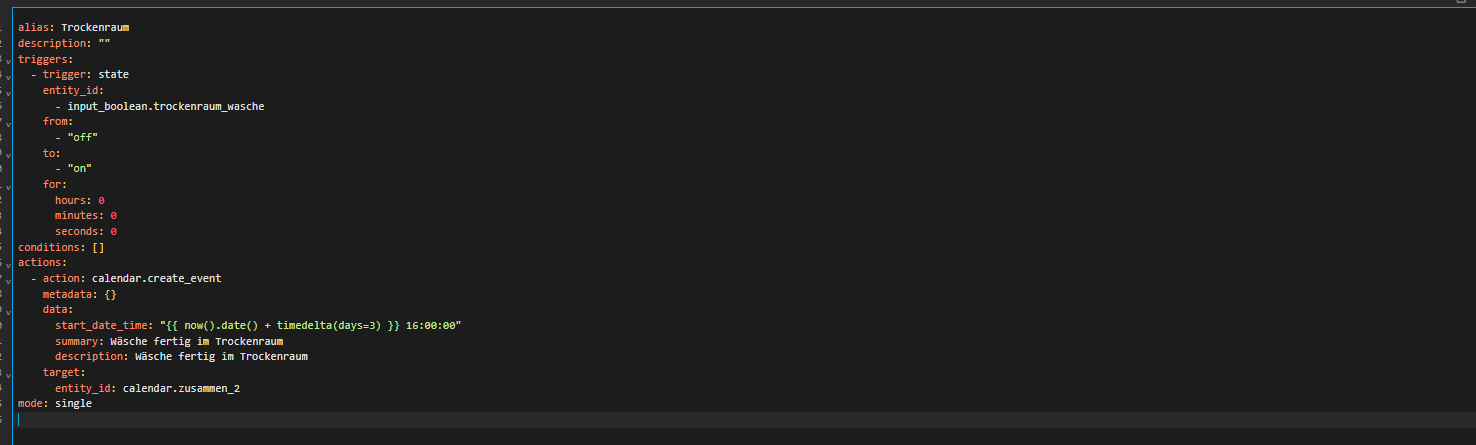Collapse the entity_id list under trigger
Image resolution: width=1476 pixels, height=445 pixels.
tap(8, 90)
